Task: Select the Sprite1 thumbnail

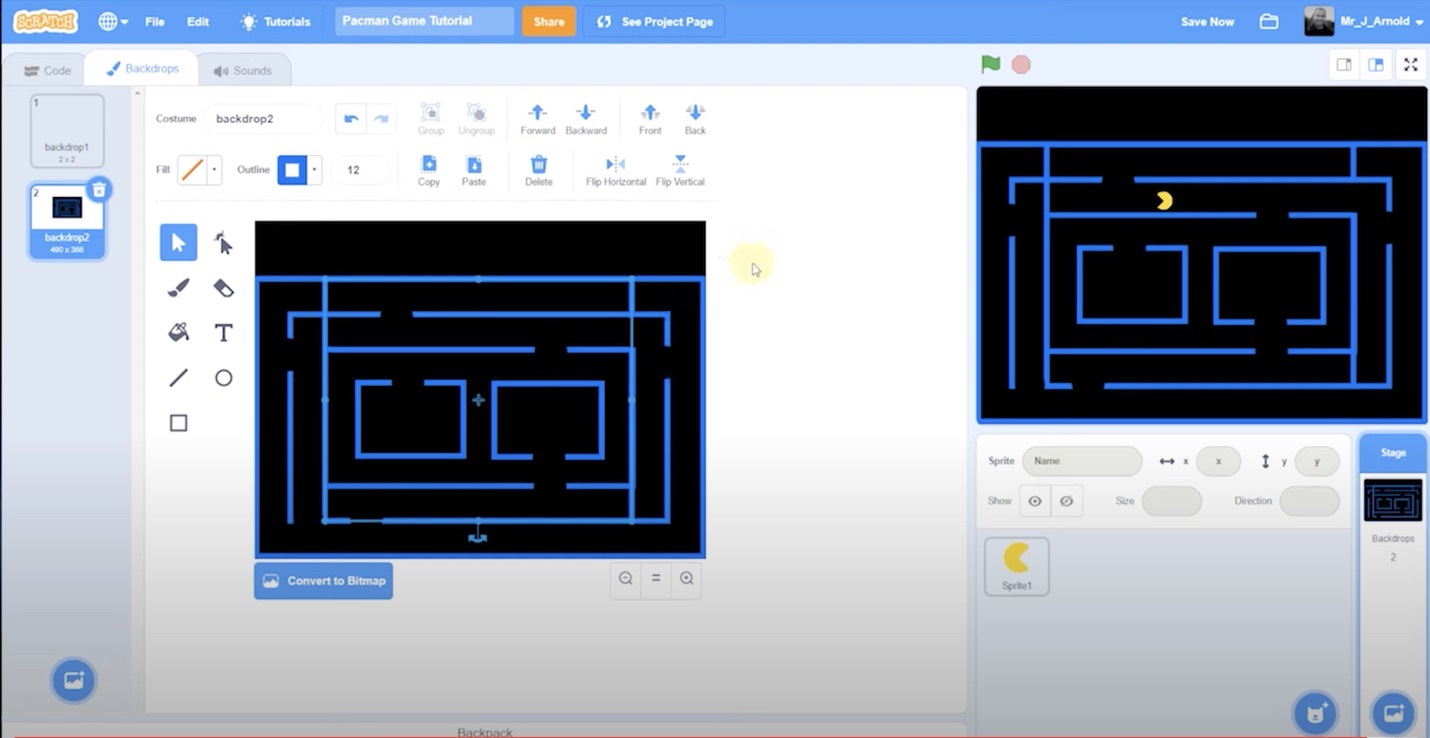Action: coord(1017,566)
